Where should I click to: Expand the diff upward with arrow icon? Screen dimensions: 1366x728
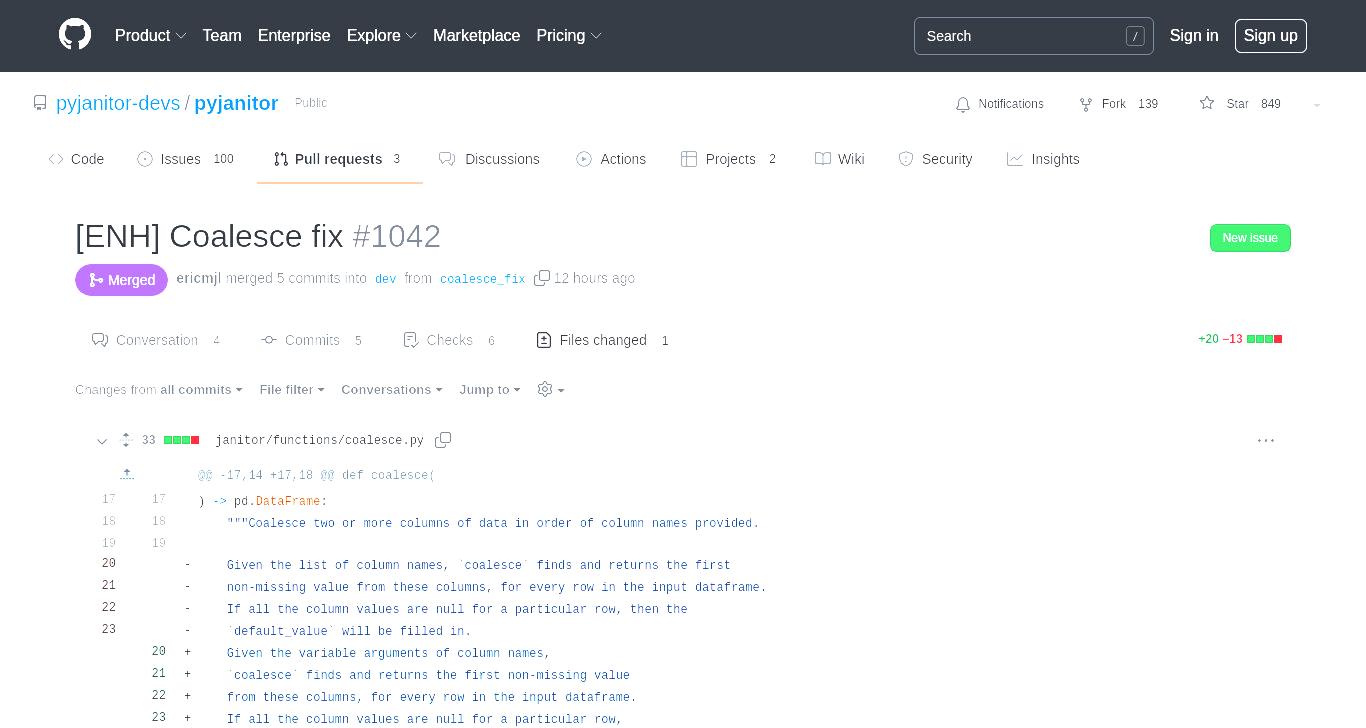[127, 475]
